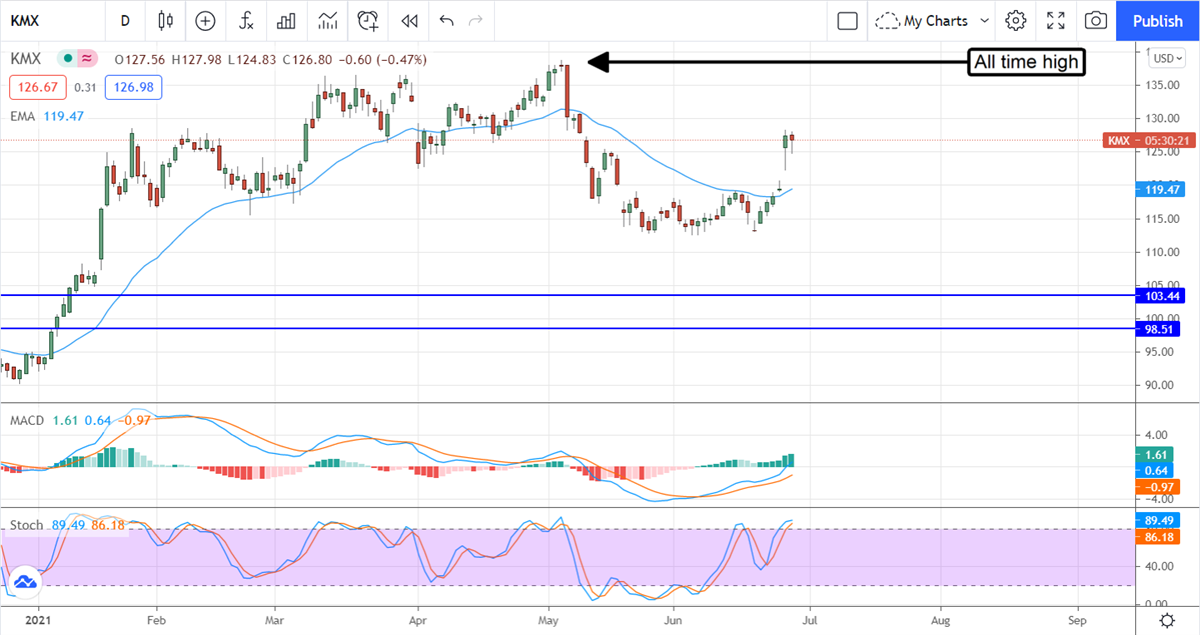The height and width of the screenshot is (635, 1200).
Task: Change the D daily interval
Action: [125, 20]
